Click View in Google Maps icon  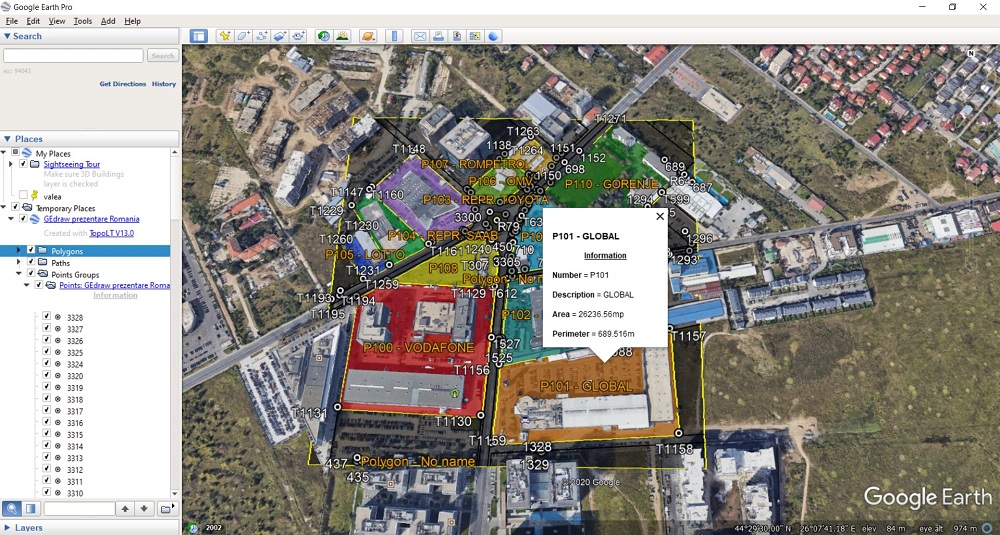[474, 36]
